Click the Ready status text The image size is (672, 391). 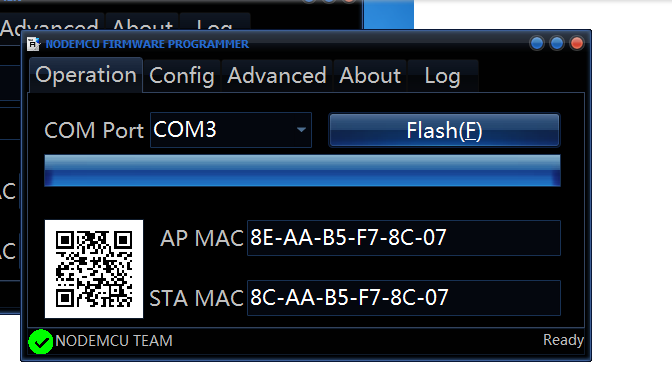pos(563,340)
